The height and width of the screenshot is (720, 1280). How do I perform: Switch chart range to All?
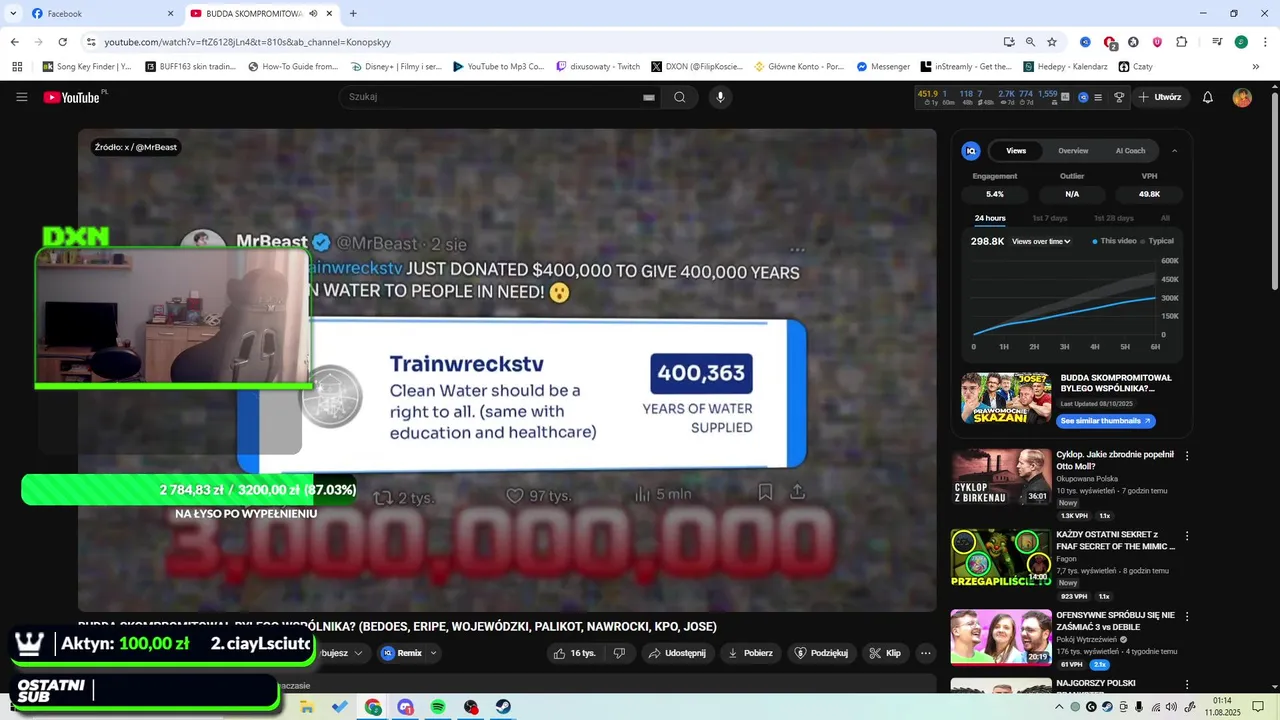point(1165,218)
